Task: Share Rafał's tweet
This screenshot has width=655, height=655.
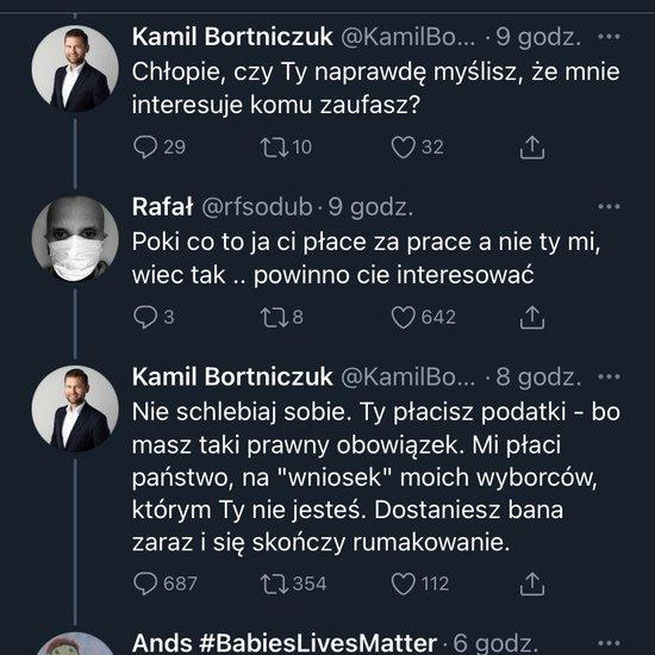Action: pyautogui.click(x=533, y=317)
